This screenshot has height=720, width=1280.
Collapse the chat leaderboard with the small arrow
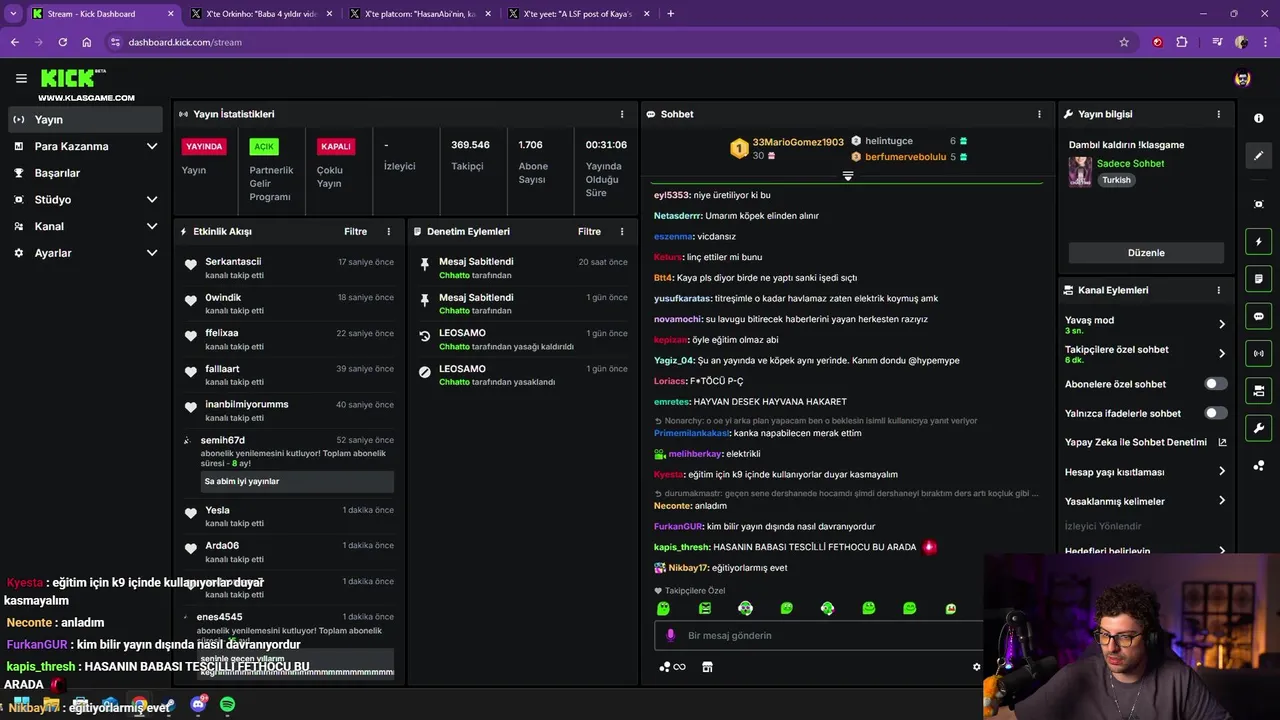click(x=847, y=176)
